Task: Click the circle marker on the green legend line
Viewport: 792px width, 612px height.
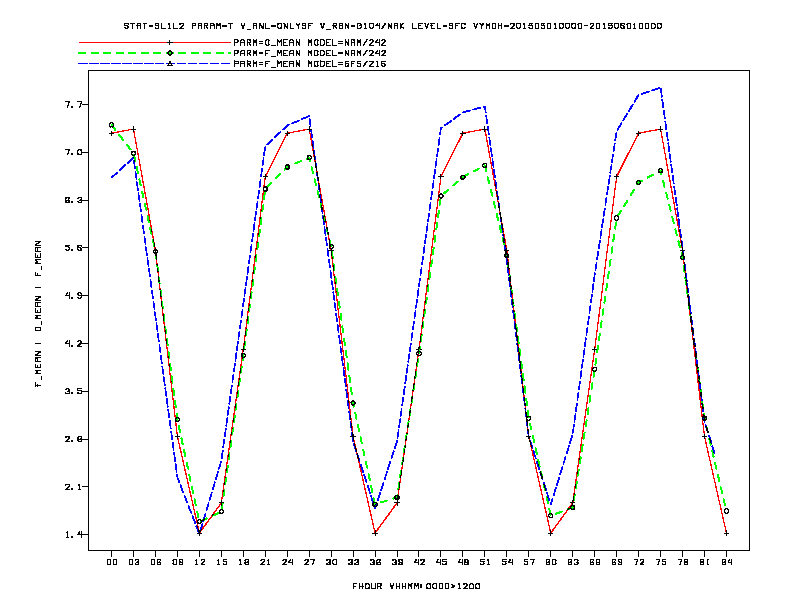Action: click(x=170, y=53)
